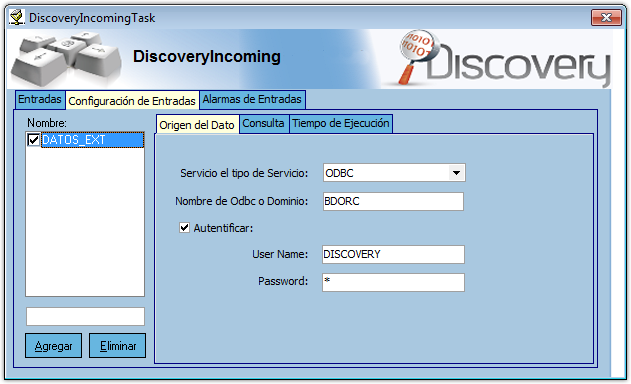Open the Alarmas de Entradas tab
This screenshot has width=631, height=384.
(252, 99)
